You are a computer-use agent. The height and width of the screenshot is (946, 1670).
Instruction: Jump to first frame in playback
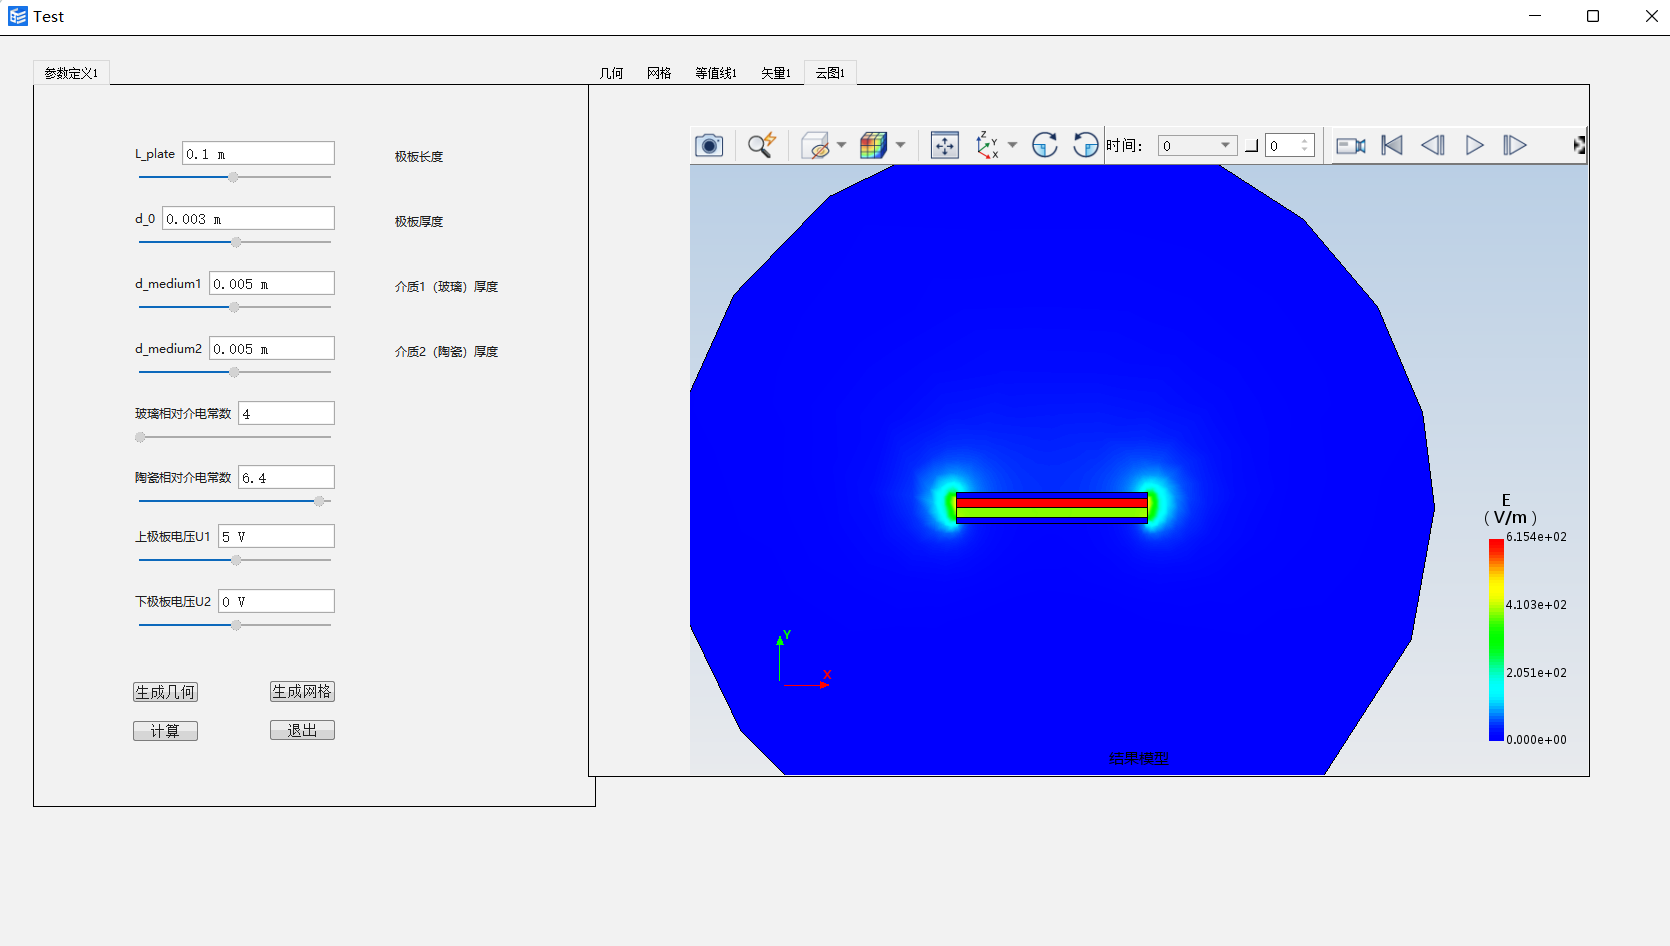1392,146
